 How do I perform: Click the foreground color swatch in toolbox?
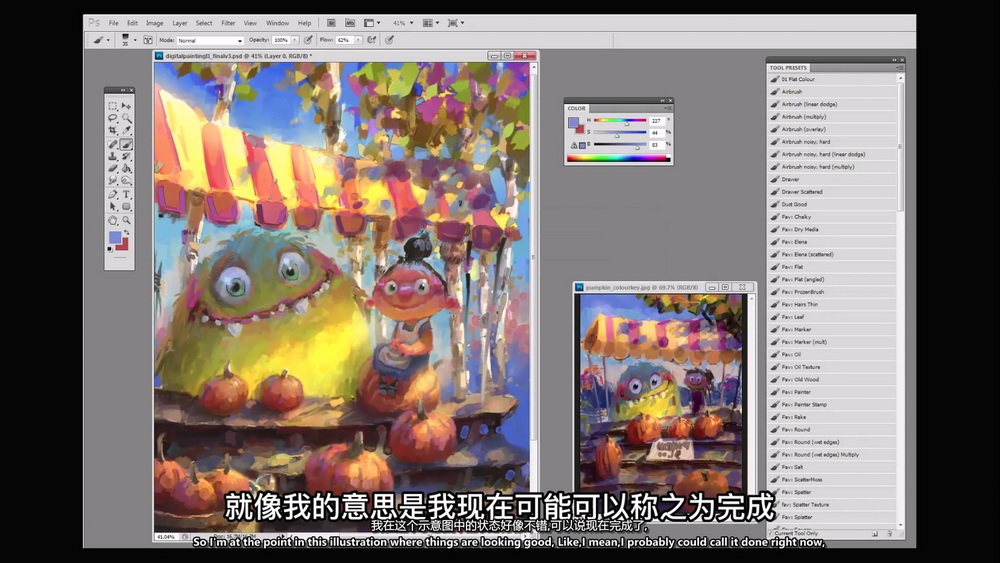coord(114,237)
